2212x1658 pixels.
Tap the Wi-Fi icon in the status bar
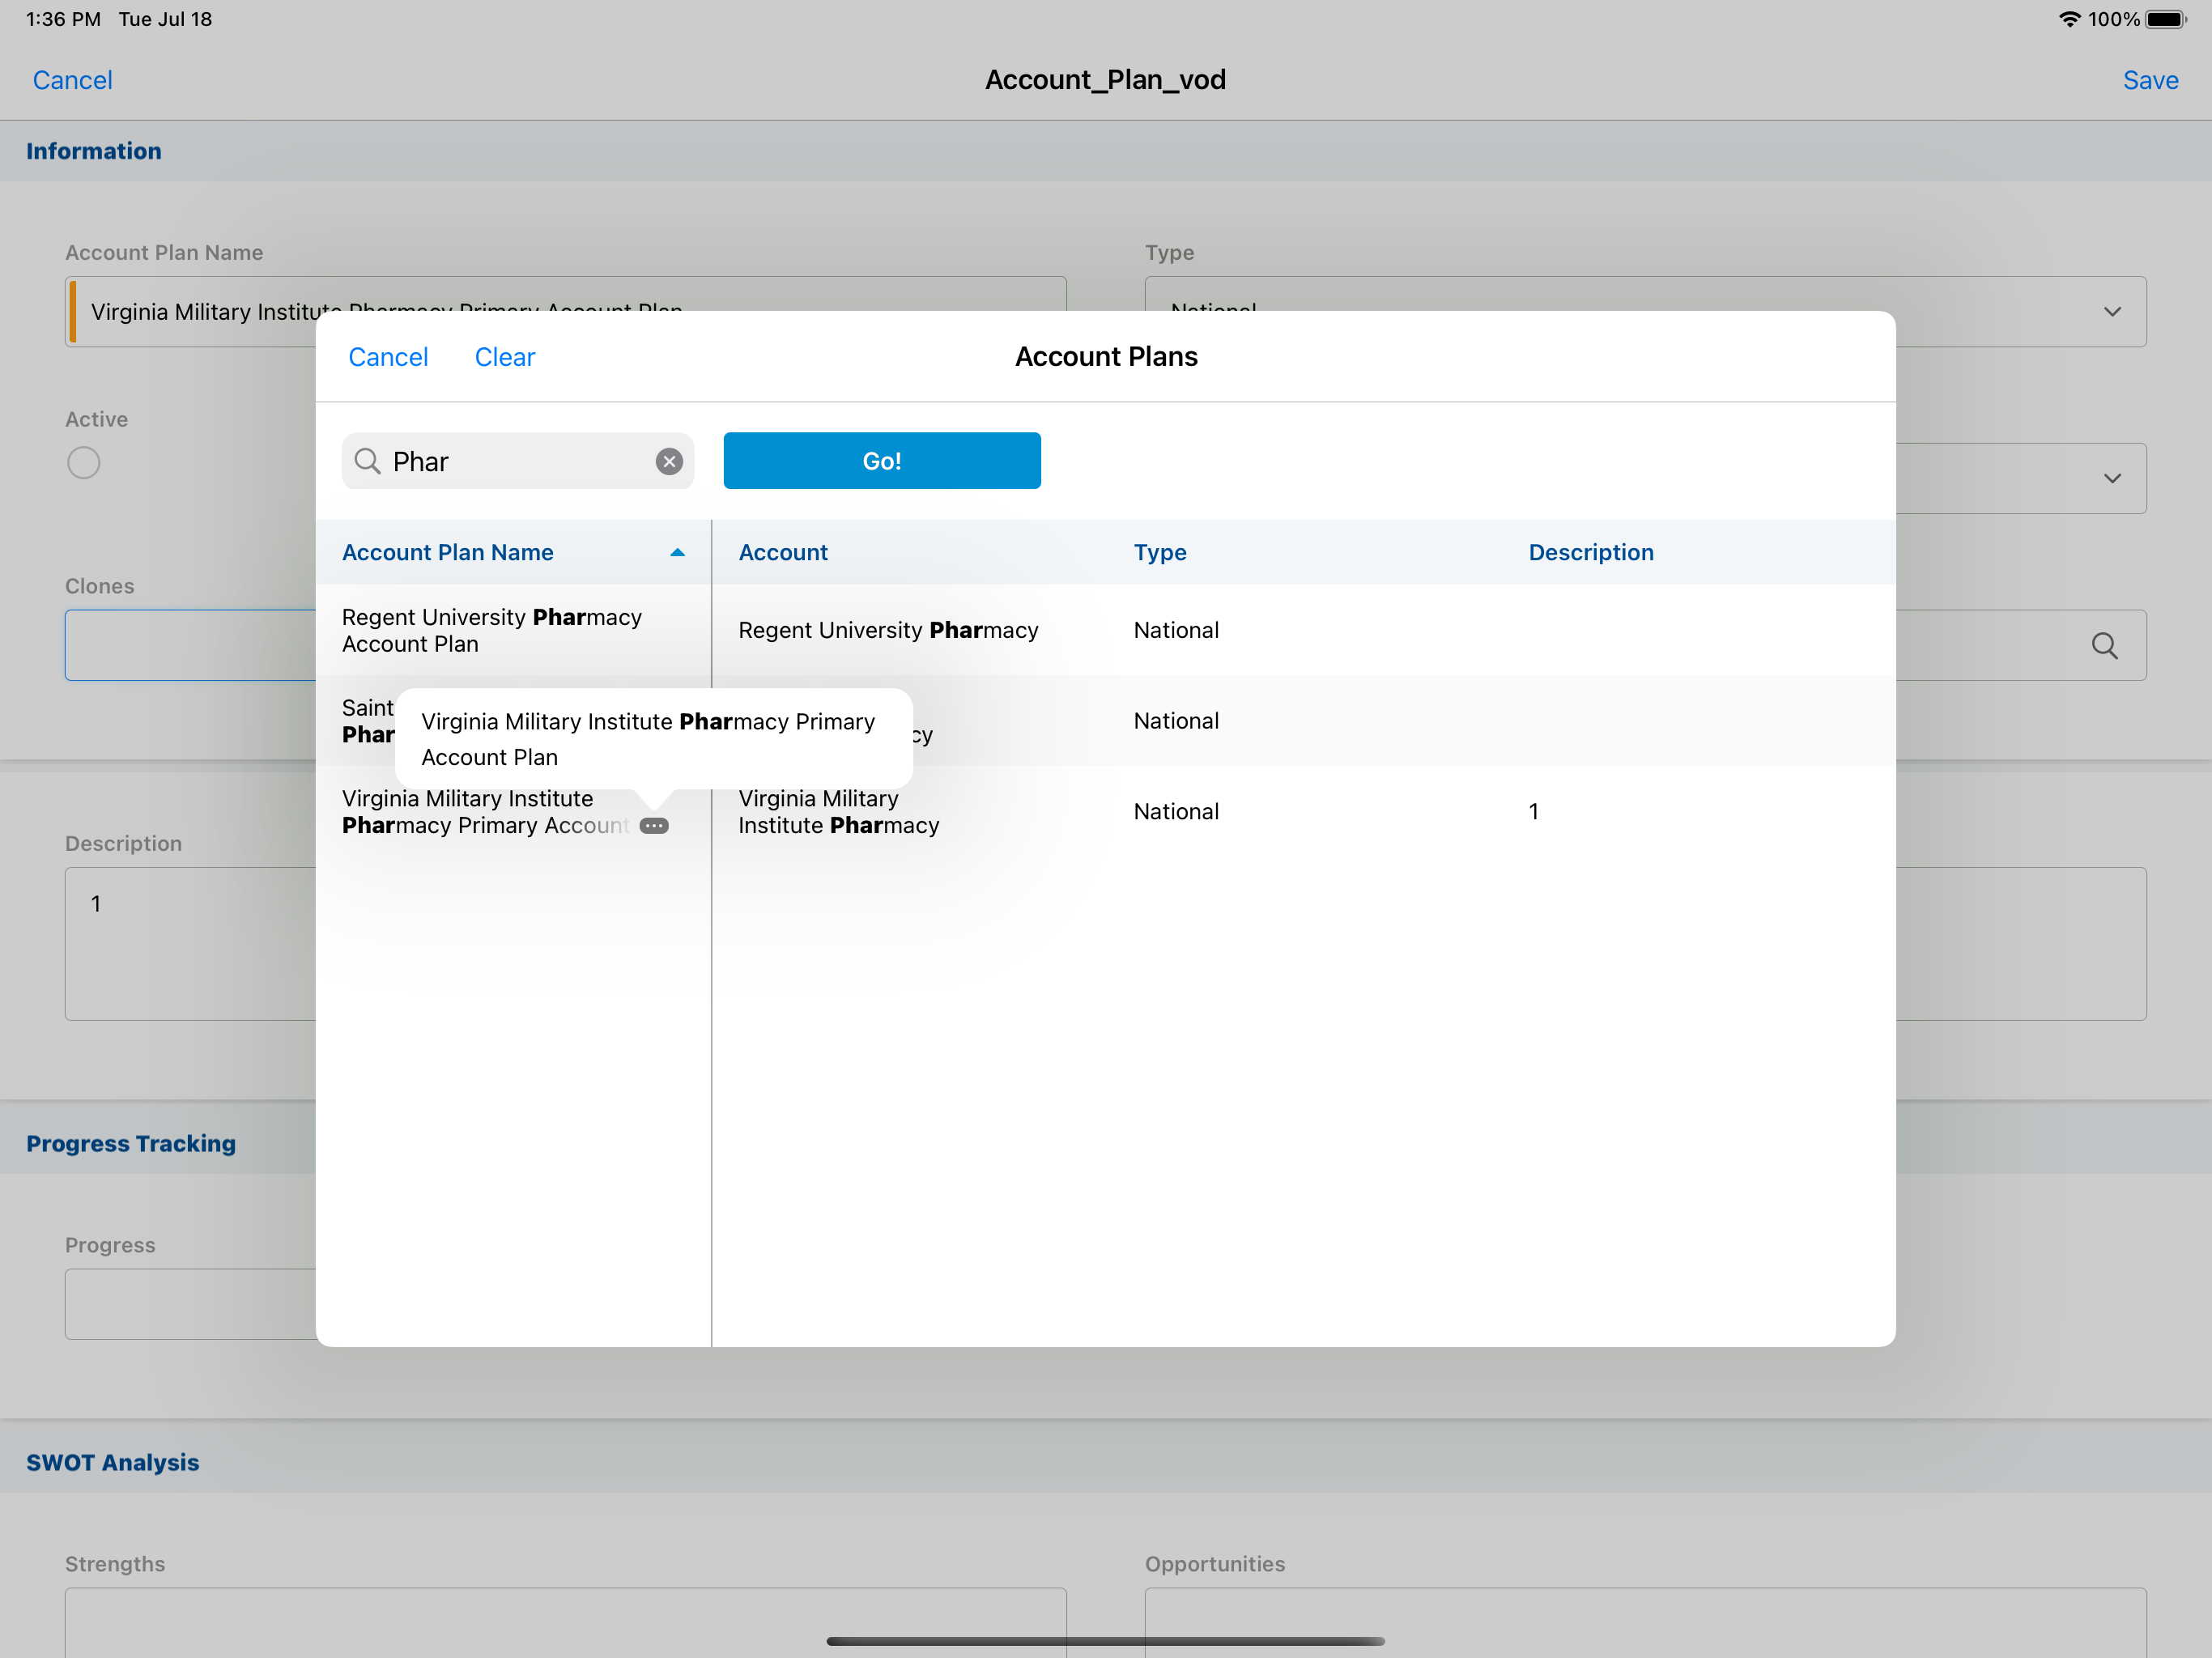coord(2069,19)
